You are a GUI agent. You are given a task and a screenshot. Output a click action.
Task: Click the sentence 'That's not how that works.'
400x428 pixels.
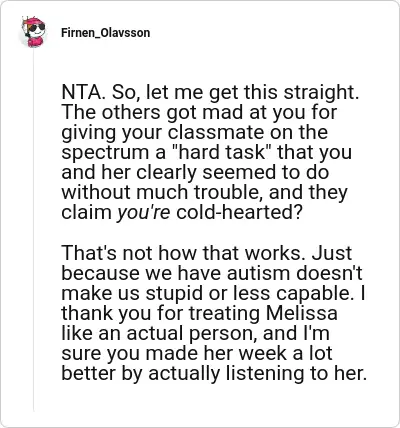point(183,253)
